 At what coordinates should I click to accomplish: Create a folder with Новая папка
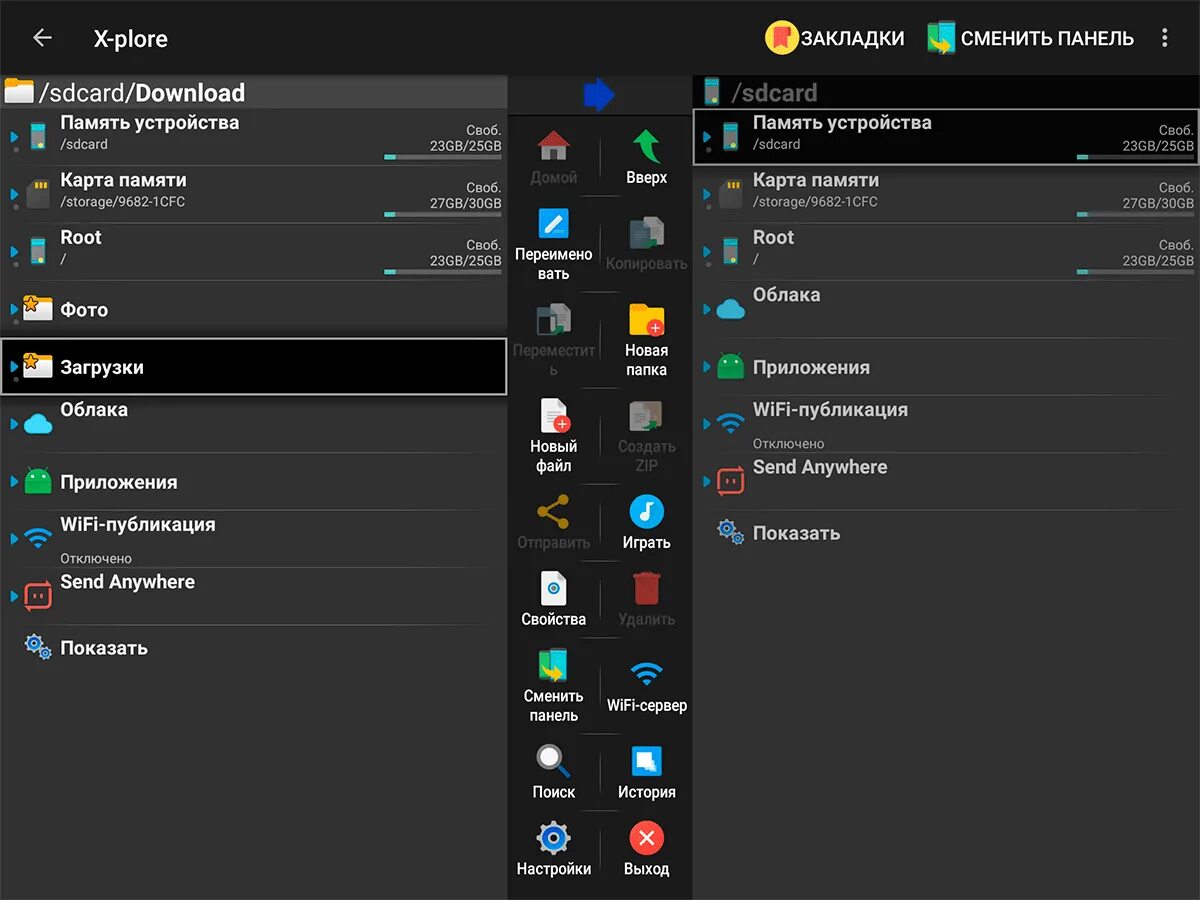[646, 341]
